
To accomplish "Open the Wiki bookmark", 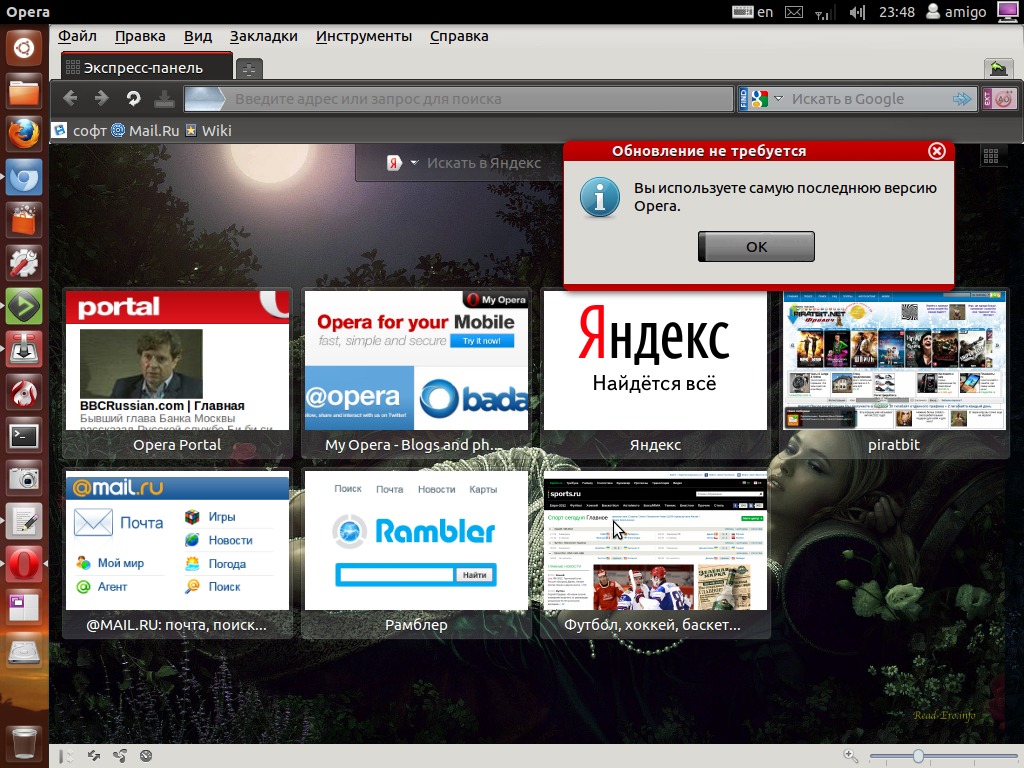I will coord(208,131).
